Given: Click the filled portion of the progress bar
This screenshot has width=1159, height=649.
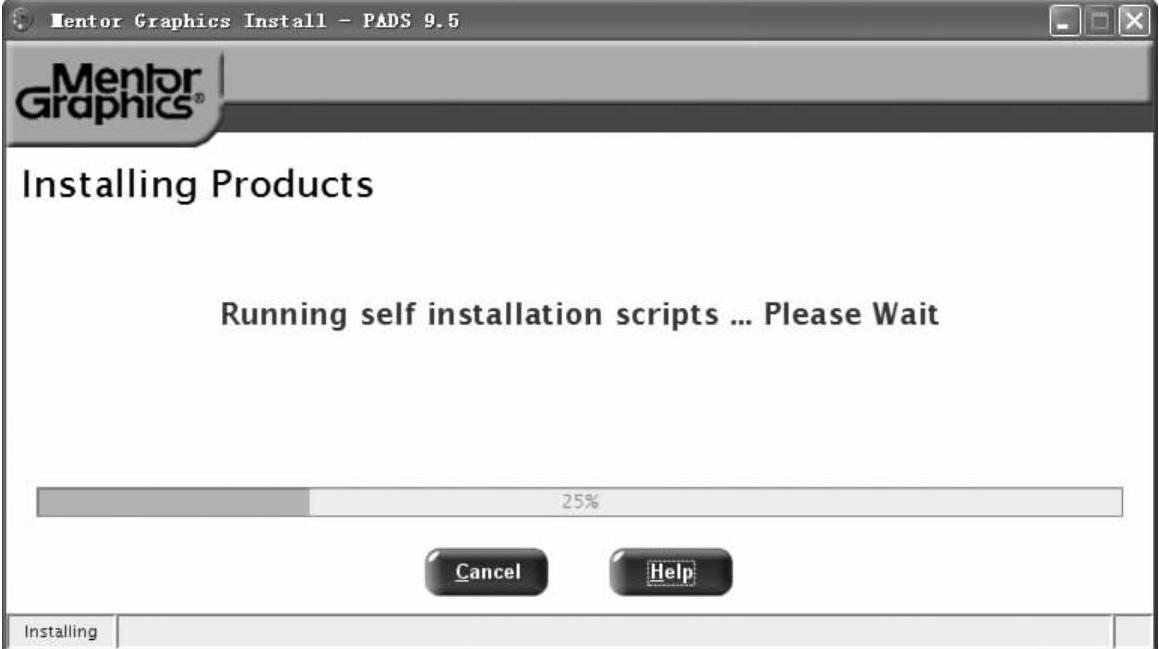Looking at the screenshot, I should [x=172, y=502].
